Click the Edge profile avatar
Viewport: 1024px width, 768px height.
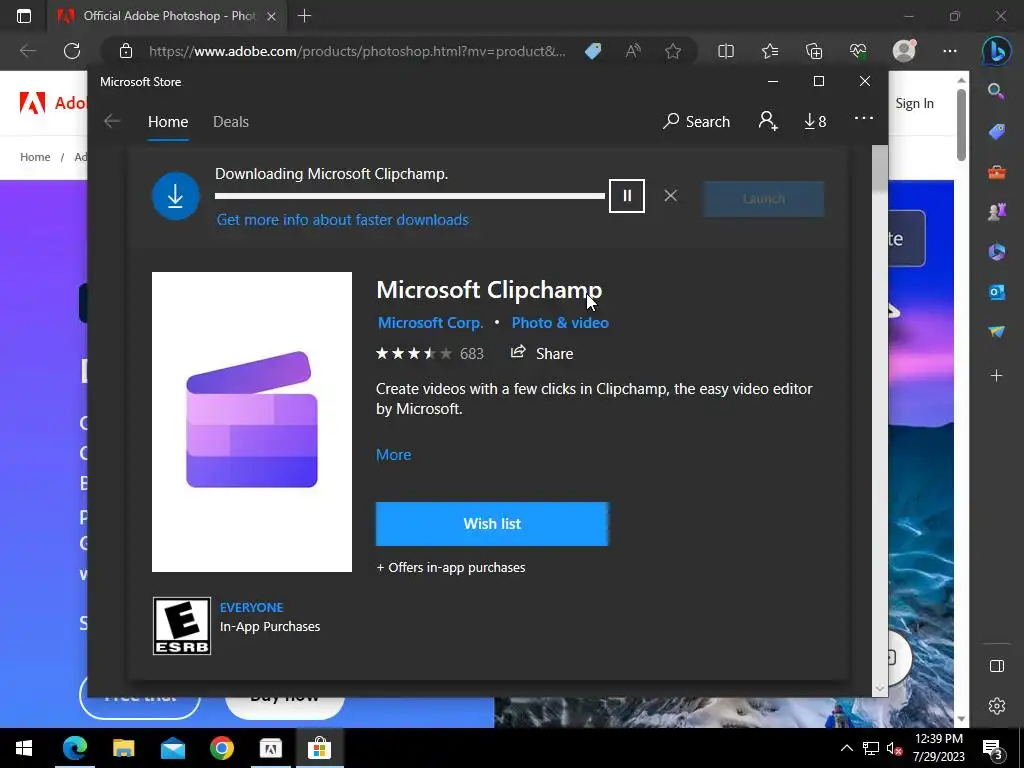tap(904, 51)
